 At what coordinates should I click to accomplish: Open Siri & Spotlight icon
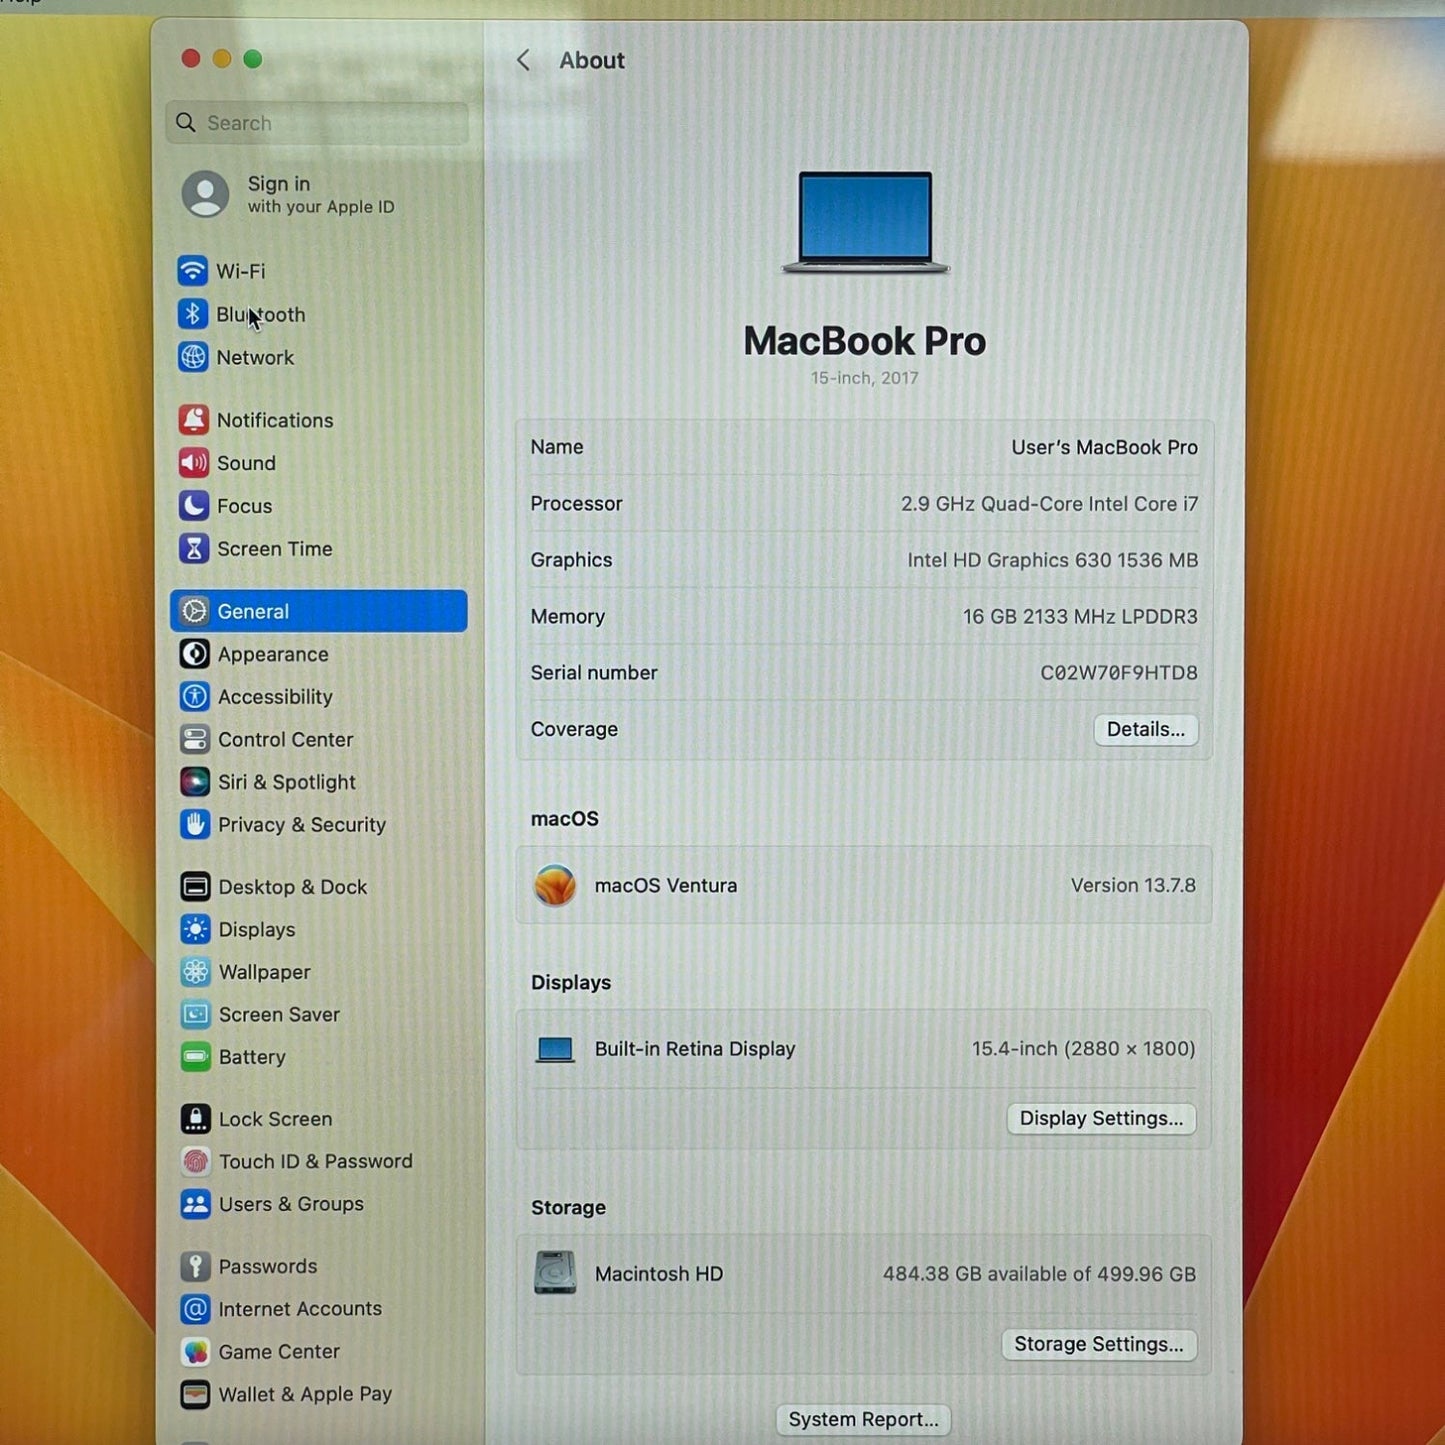click(x=195, y=782)
